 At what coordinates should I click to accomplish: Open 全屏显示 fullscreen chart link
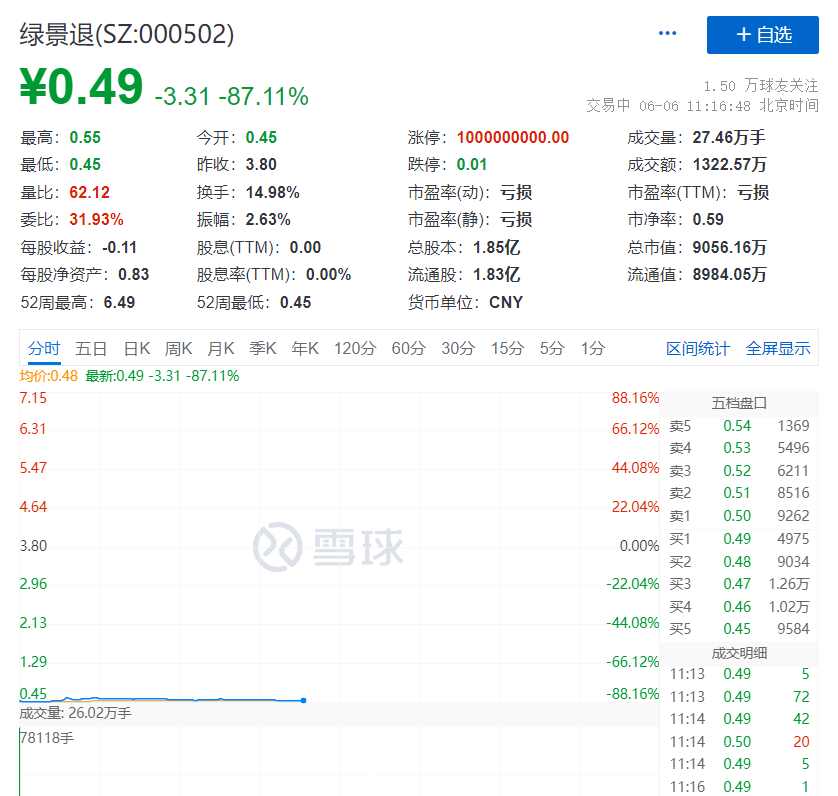point(778,349)
